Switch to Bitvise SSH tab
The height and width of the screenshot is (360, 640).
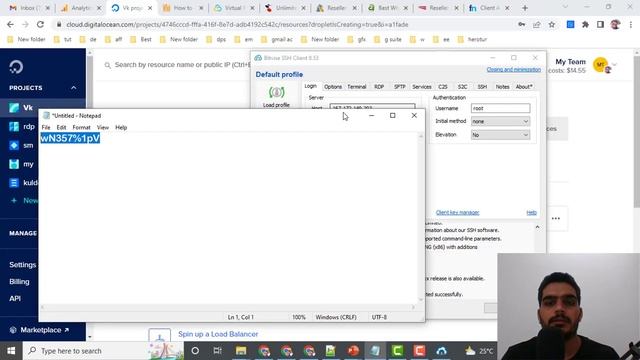482,87
